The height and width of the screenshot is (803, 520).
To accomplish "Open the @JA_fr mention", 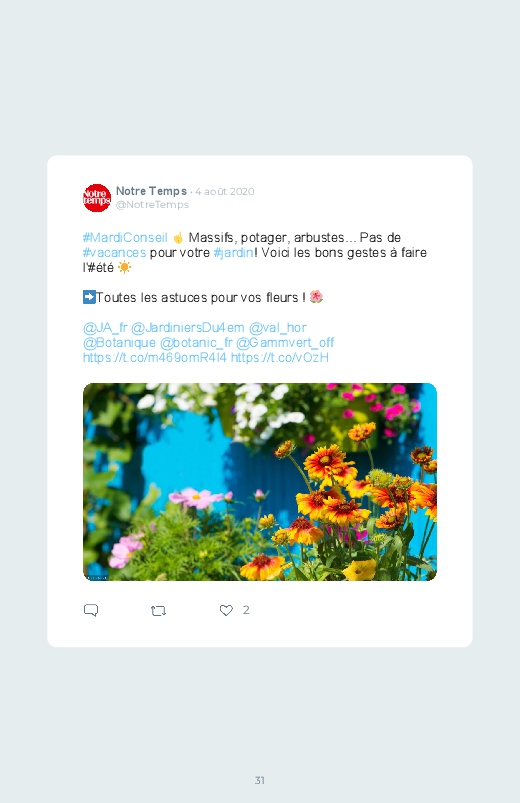I will click(x=105, y=327).
